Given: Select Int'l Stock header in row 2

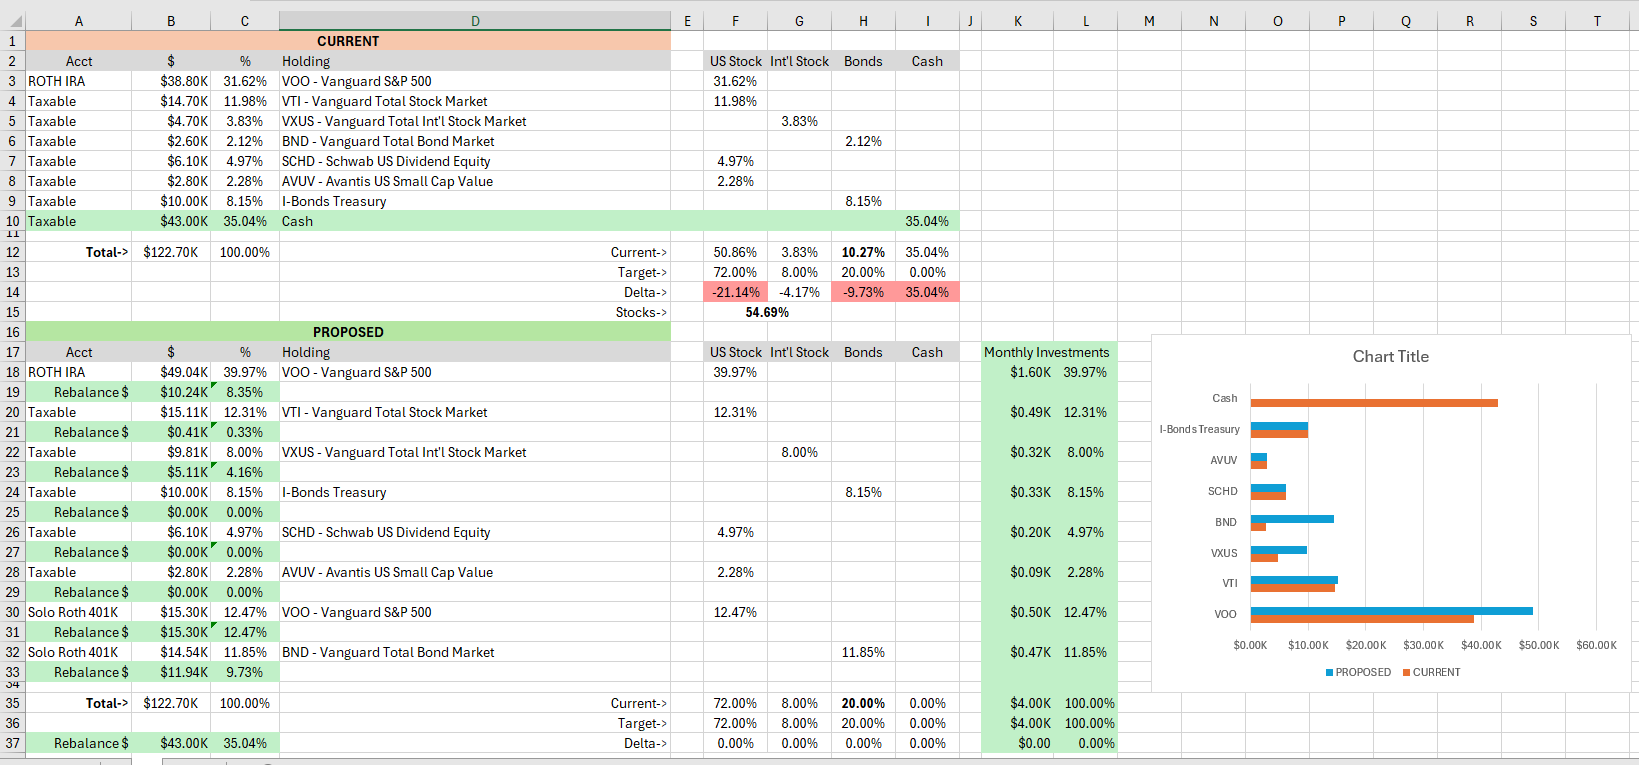Looking at the screenshot, I should point(799,61).
